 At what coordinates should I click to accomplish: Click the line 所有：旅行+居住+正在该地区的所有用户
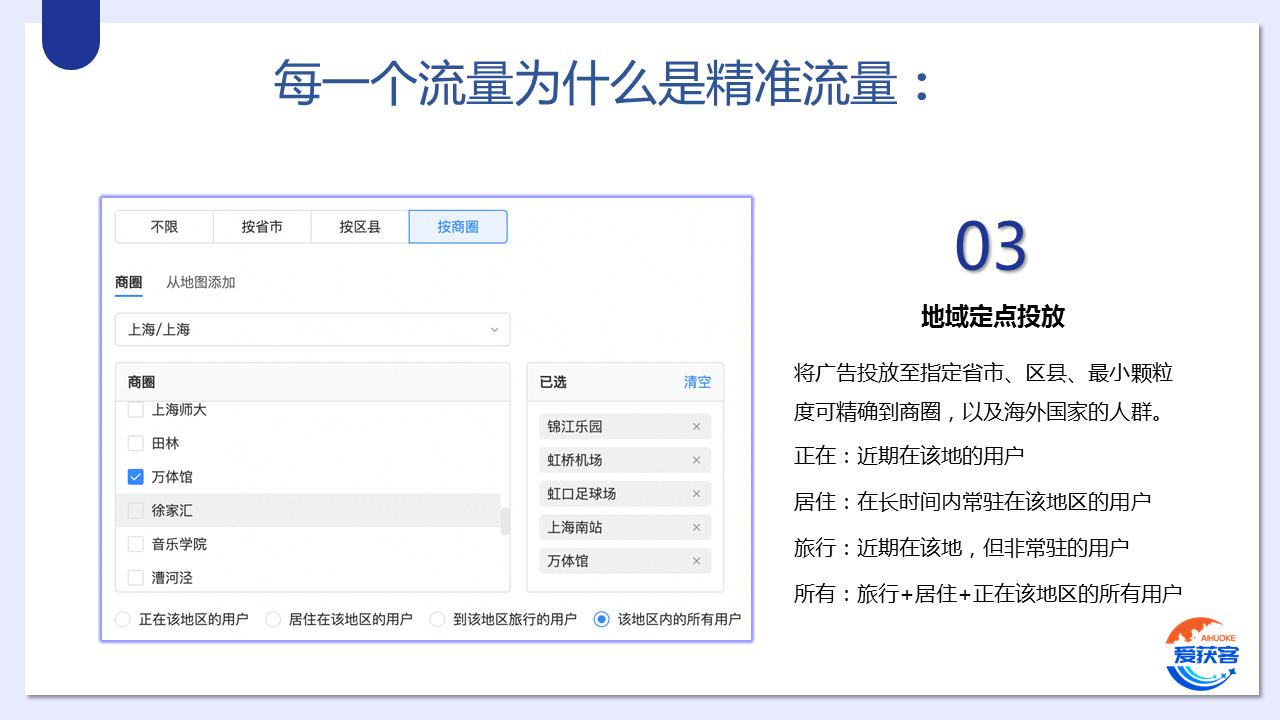pyautogui.click(x=988, y=594)
